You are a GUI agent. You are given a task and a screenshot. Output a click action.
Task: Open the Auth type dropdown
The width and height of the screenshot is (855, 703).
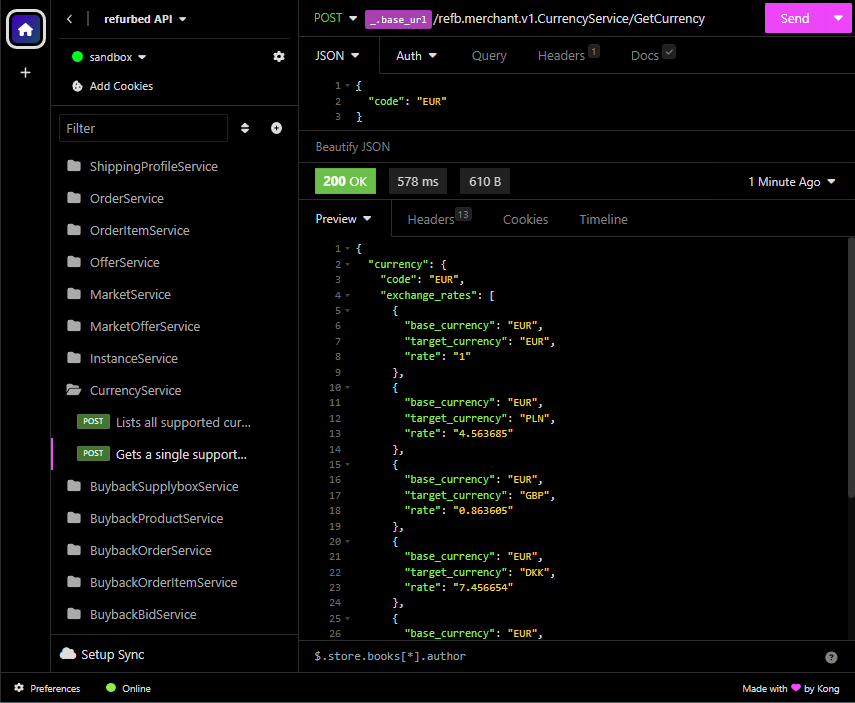tap(416, 56)
